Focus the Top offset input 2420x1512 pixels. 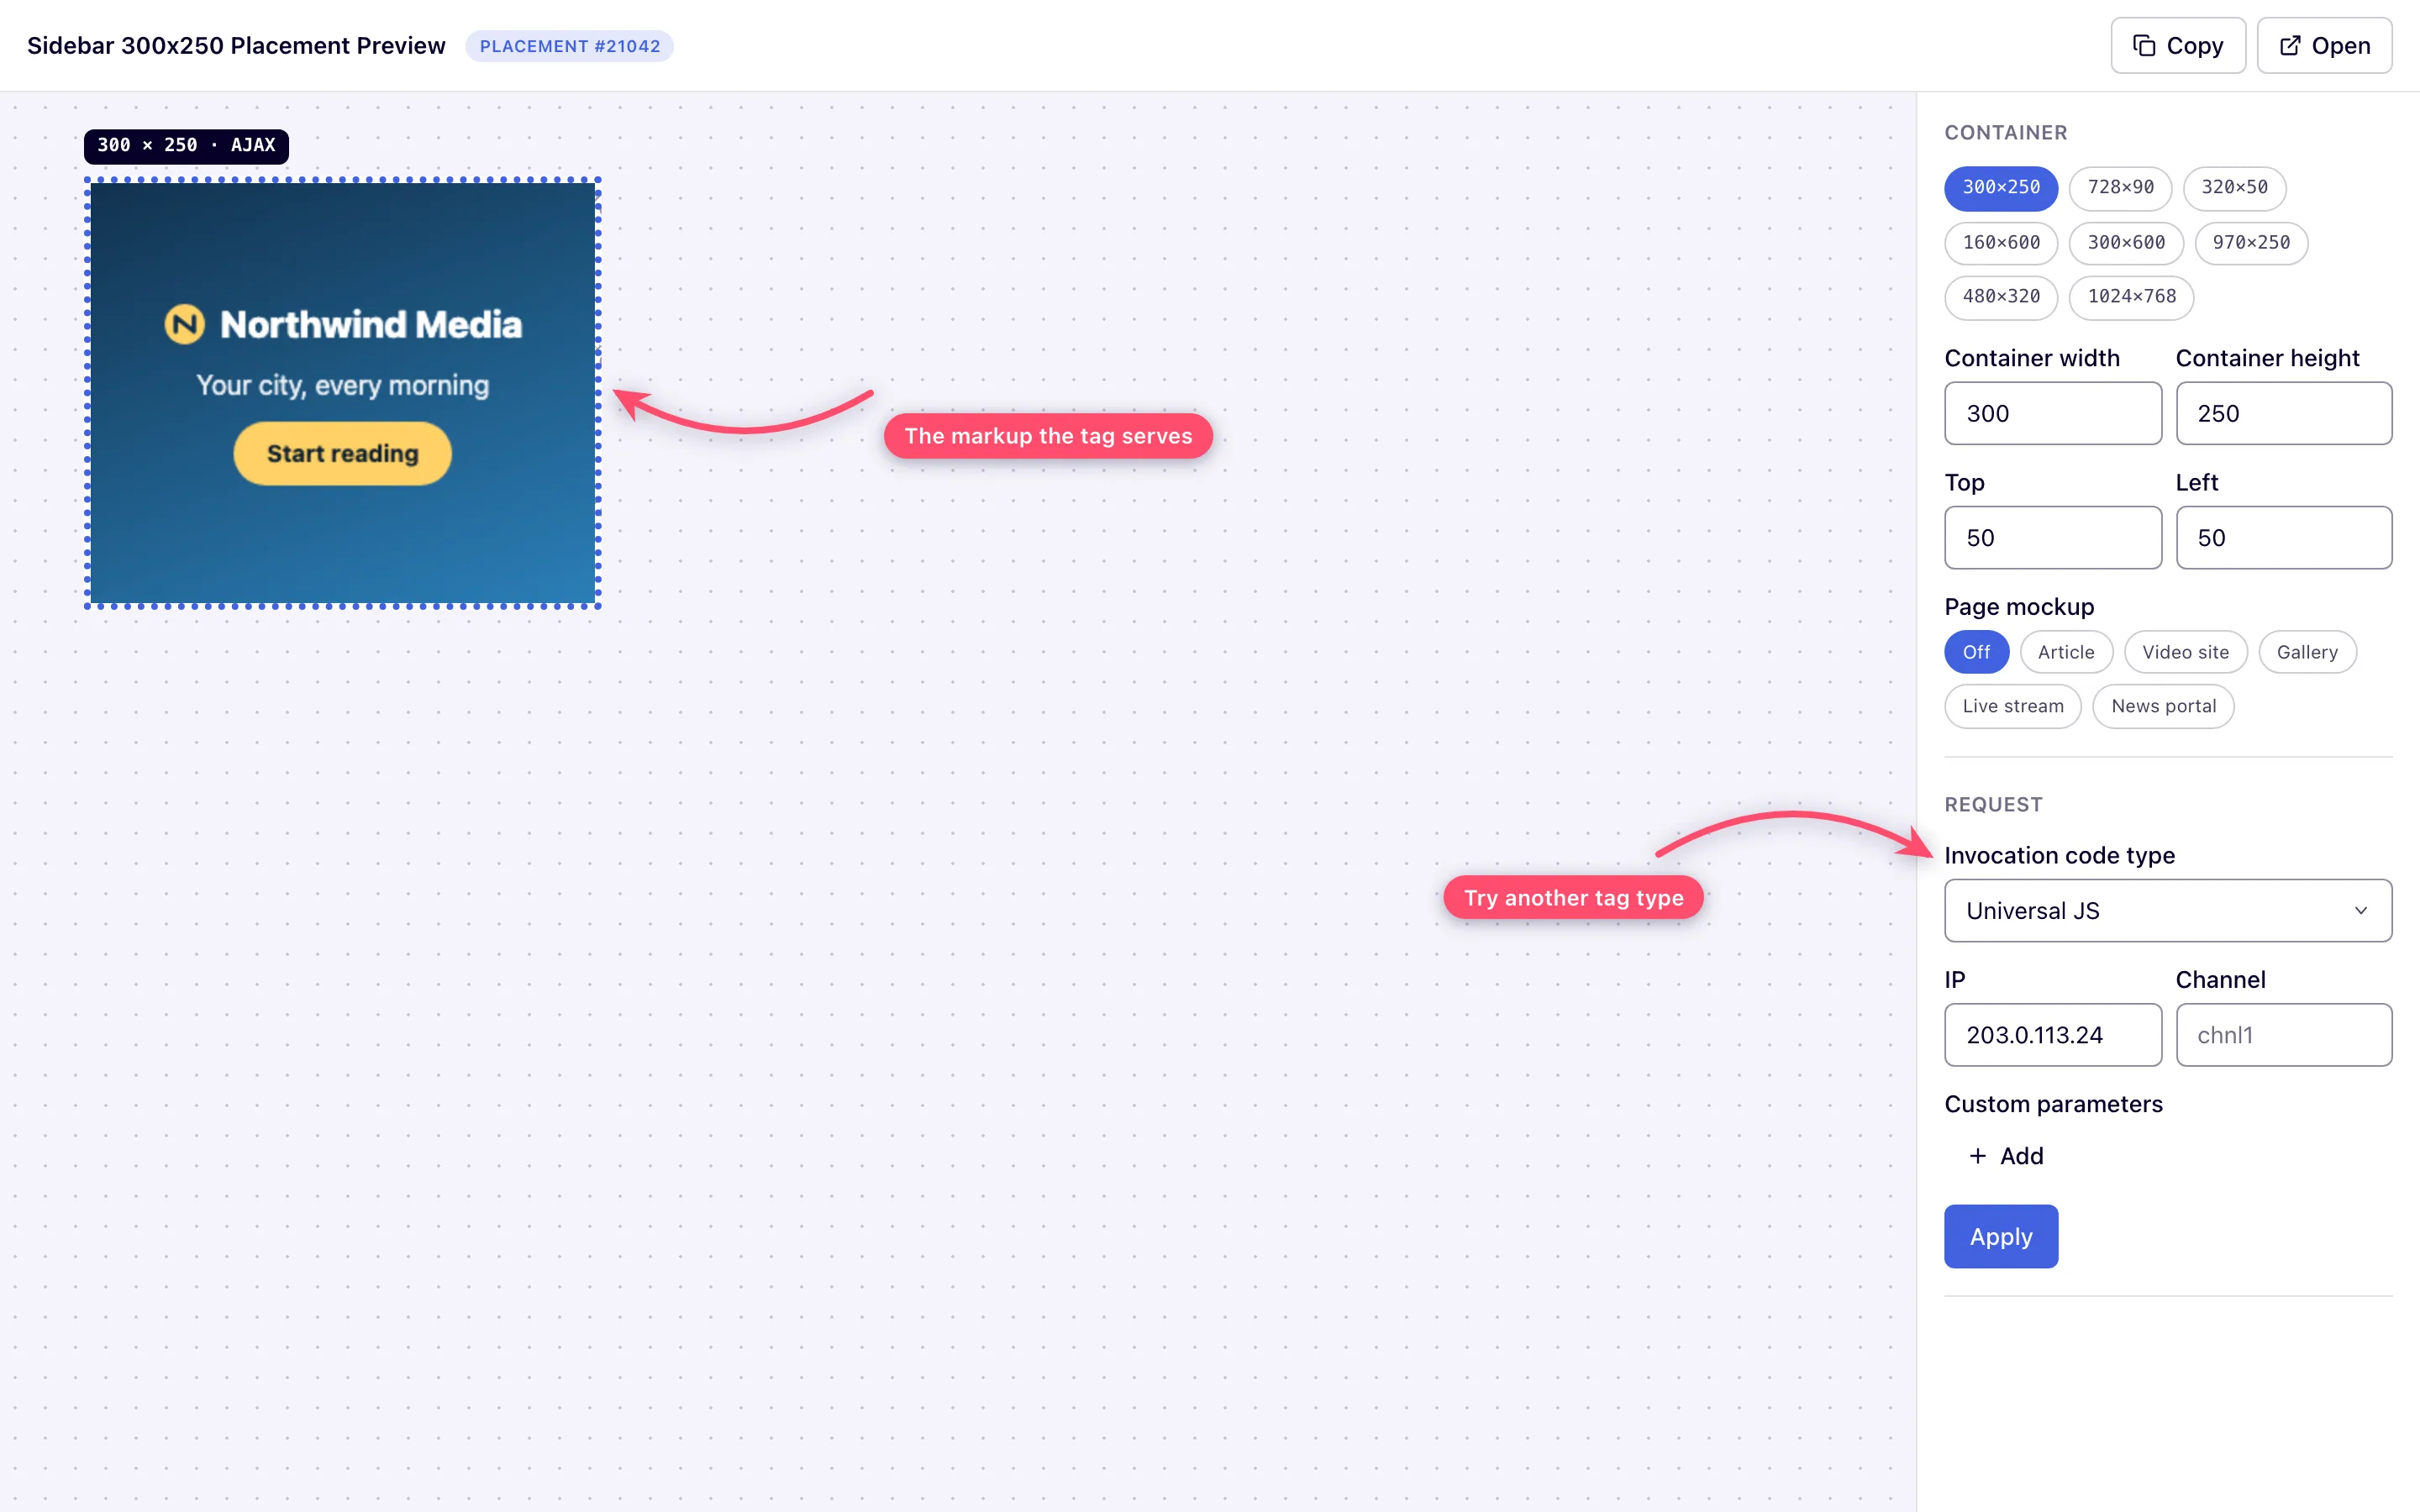(2052, 538)
